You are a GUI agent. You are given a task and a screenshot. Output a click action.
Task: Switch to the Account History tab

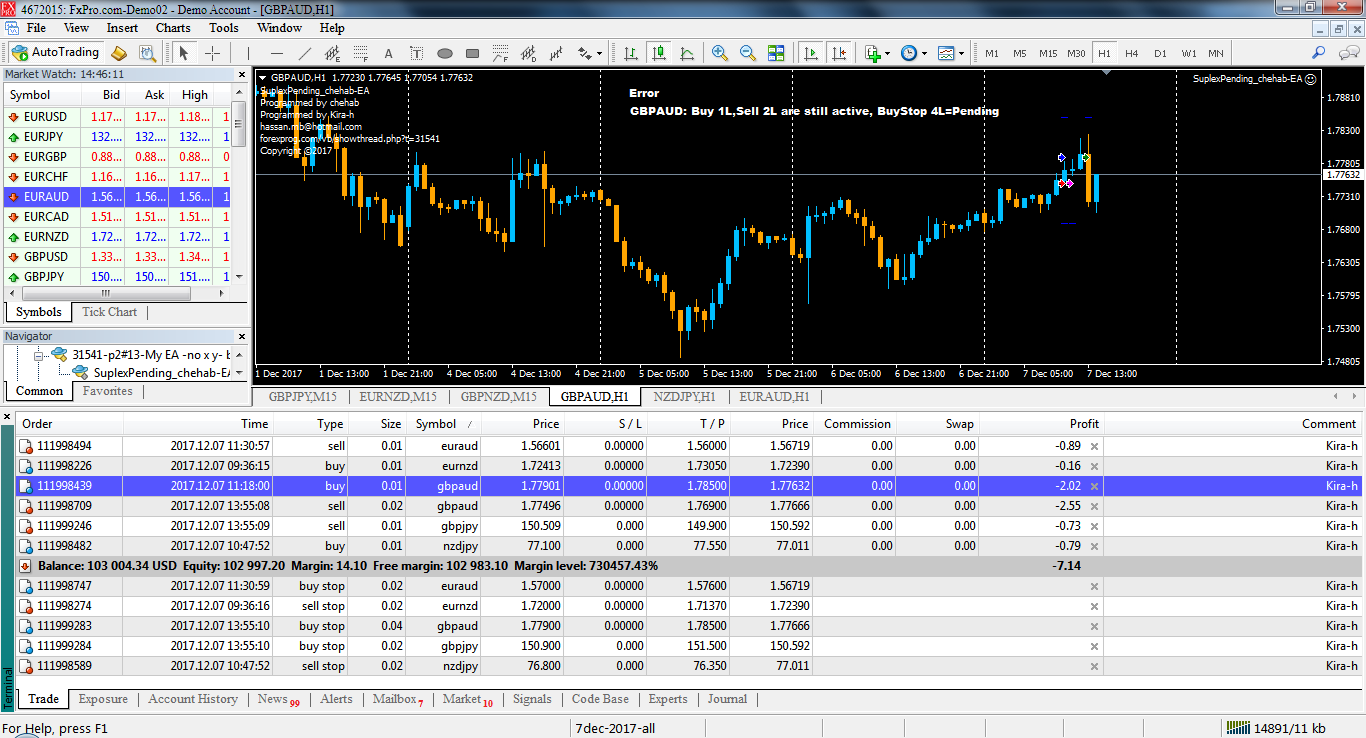[193, 700]
